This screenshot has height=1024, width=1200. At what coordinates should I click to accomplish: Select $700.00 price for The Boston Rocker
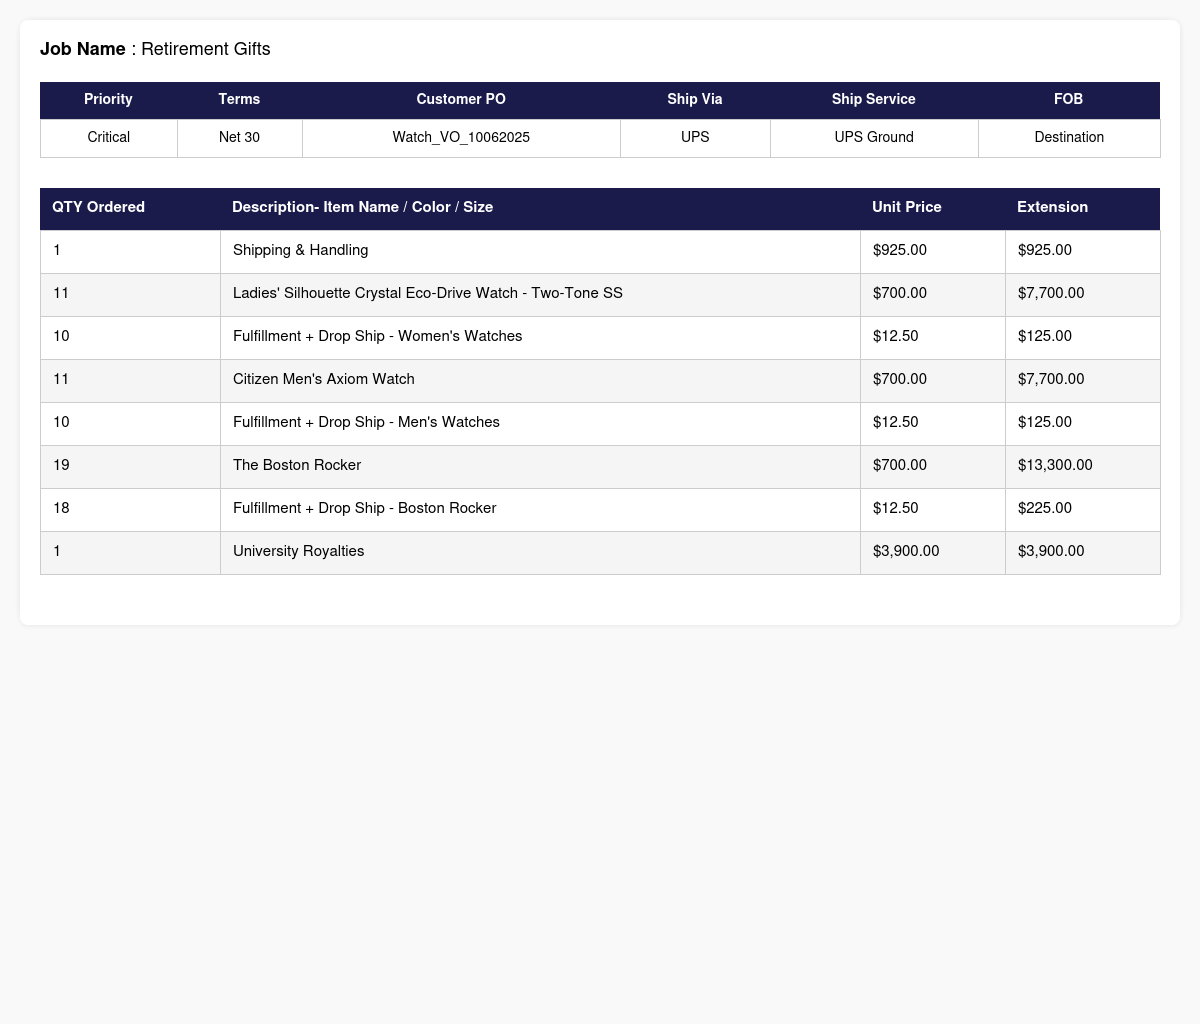coord(933,466)
